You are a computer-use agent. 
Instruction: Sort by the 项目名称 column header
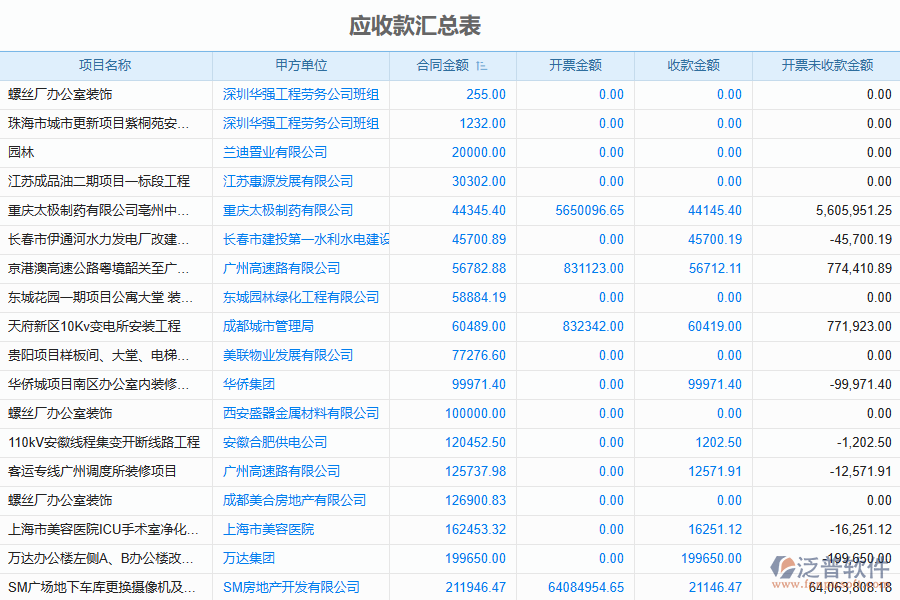[x=105, y=65]
